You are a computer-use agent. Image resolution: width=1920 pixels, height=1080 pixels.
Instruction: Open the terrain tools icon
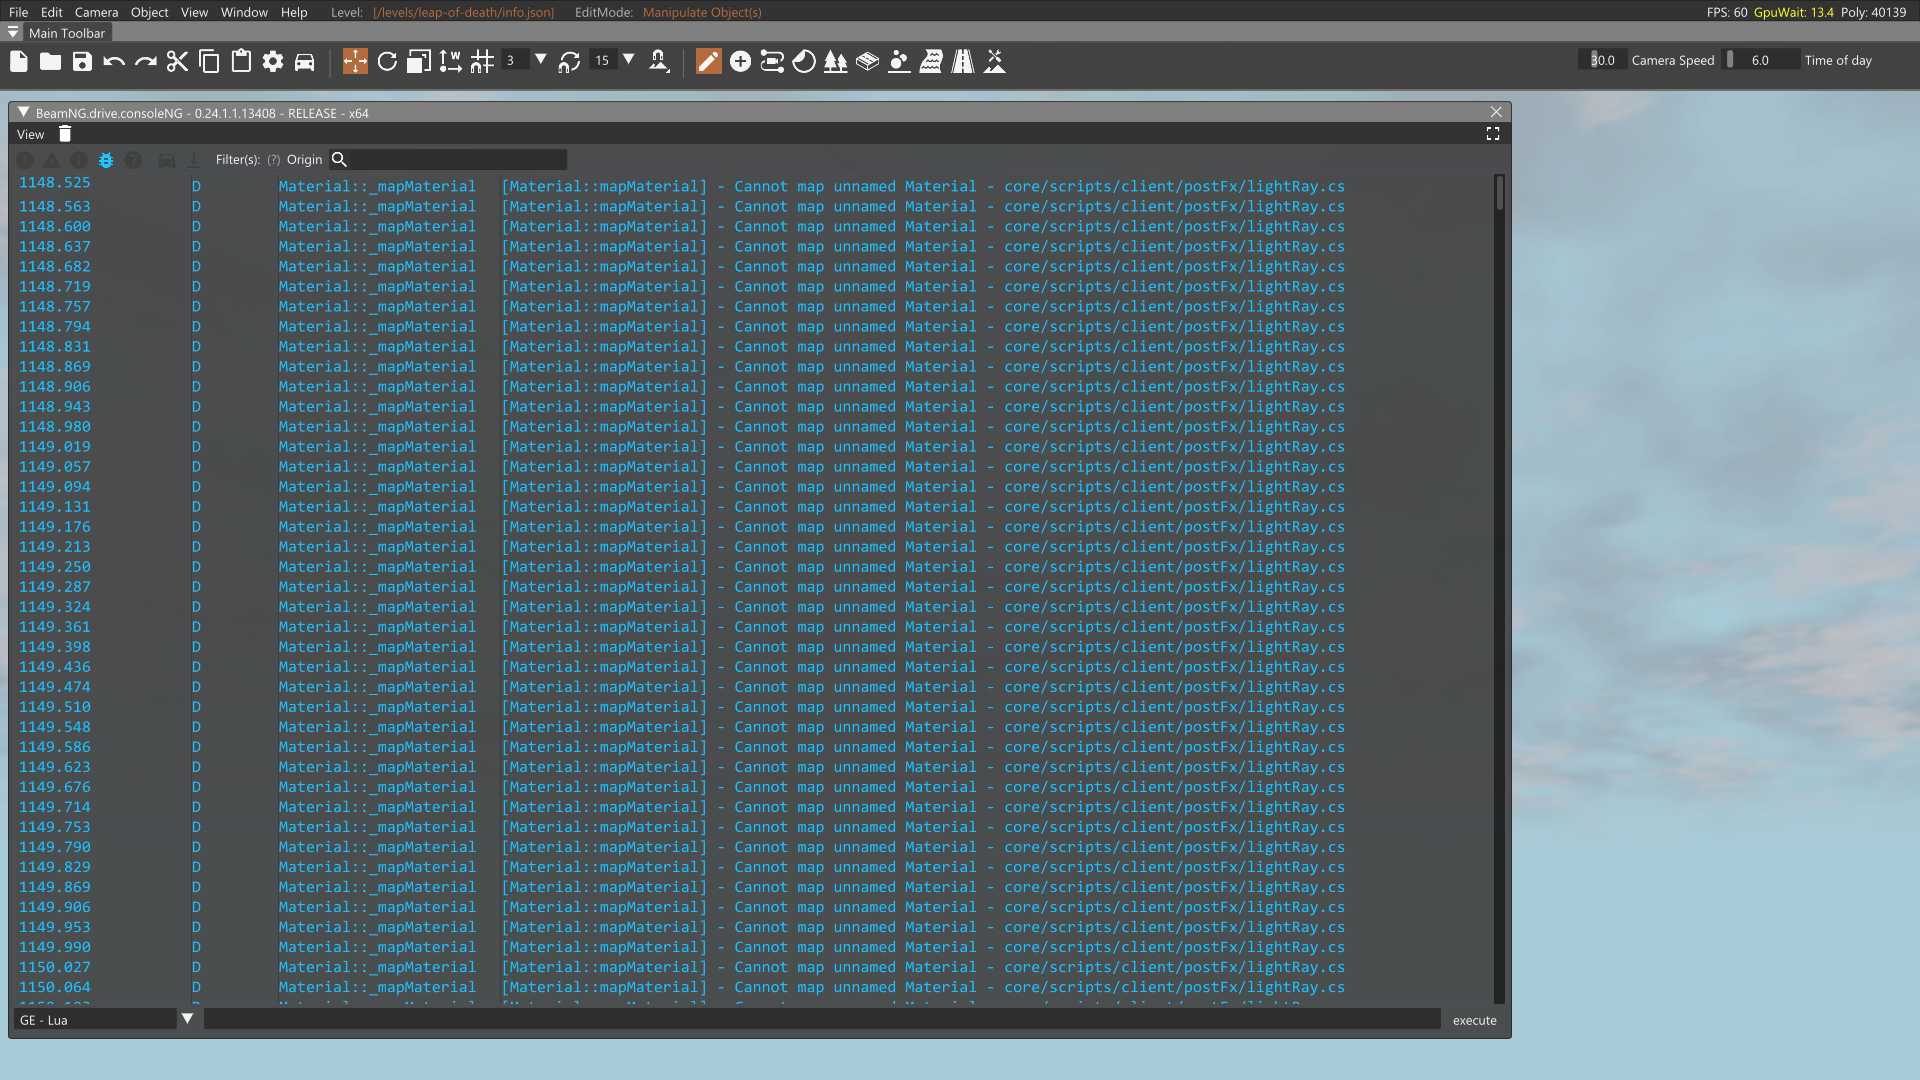click(x=995, y=62)
